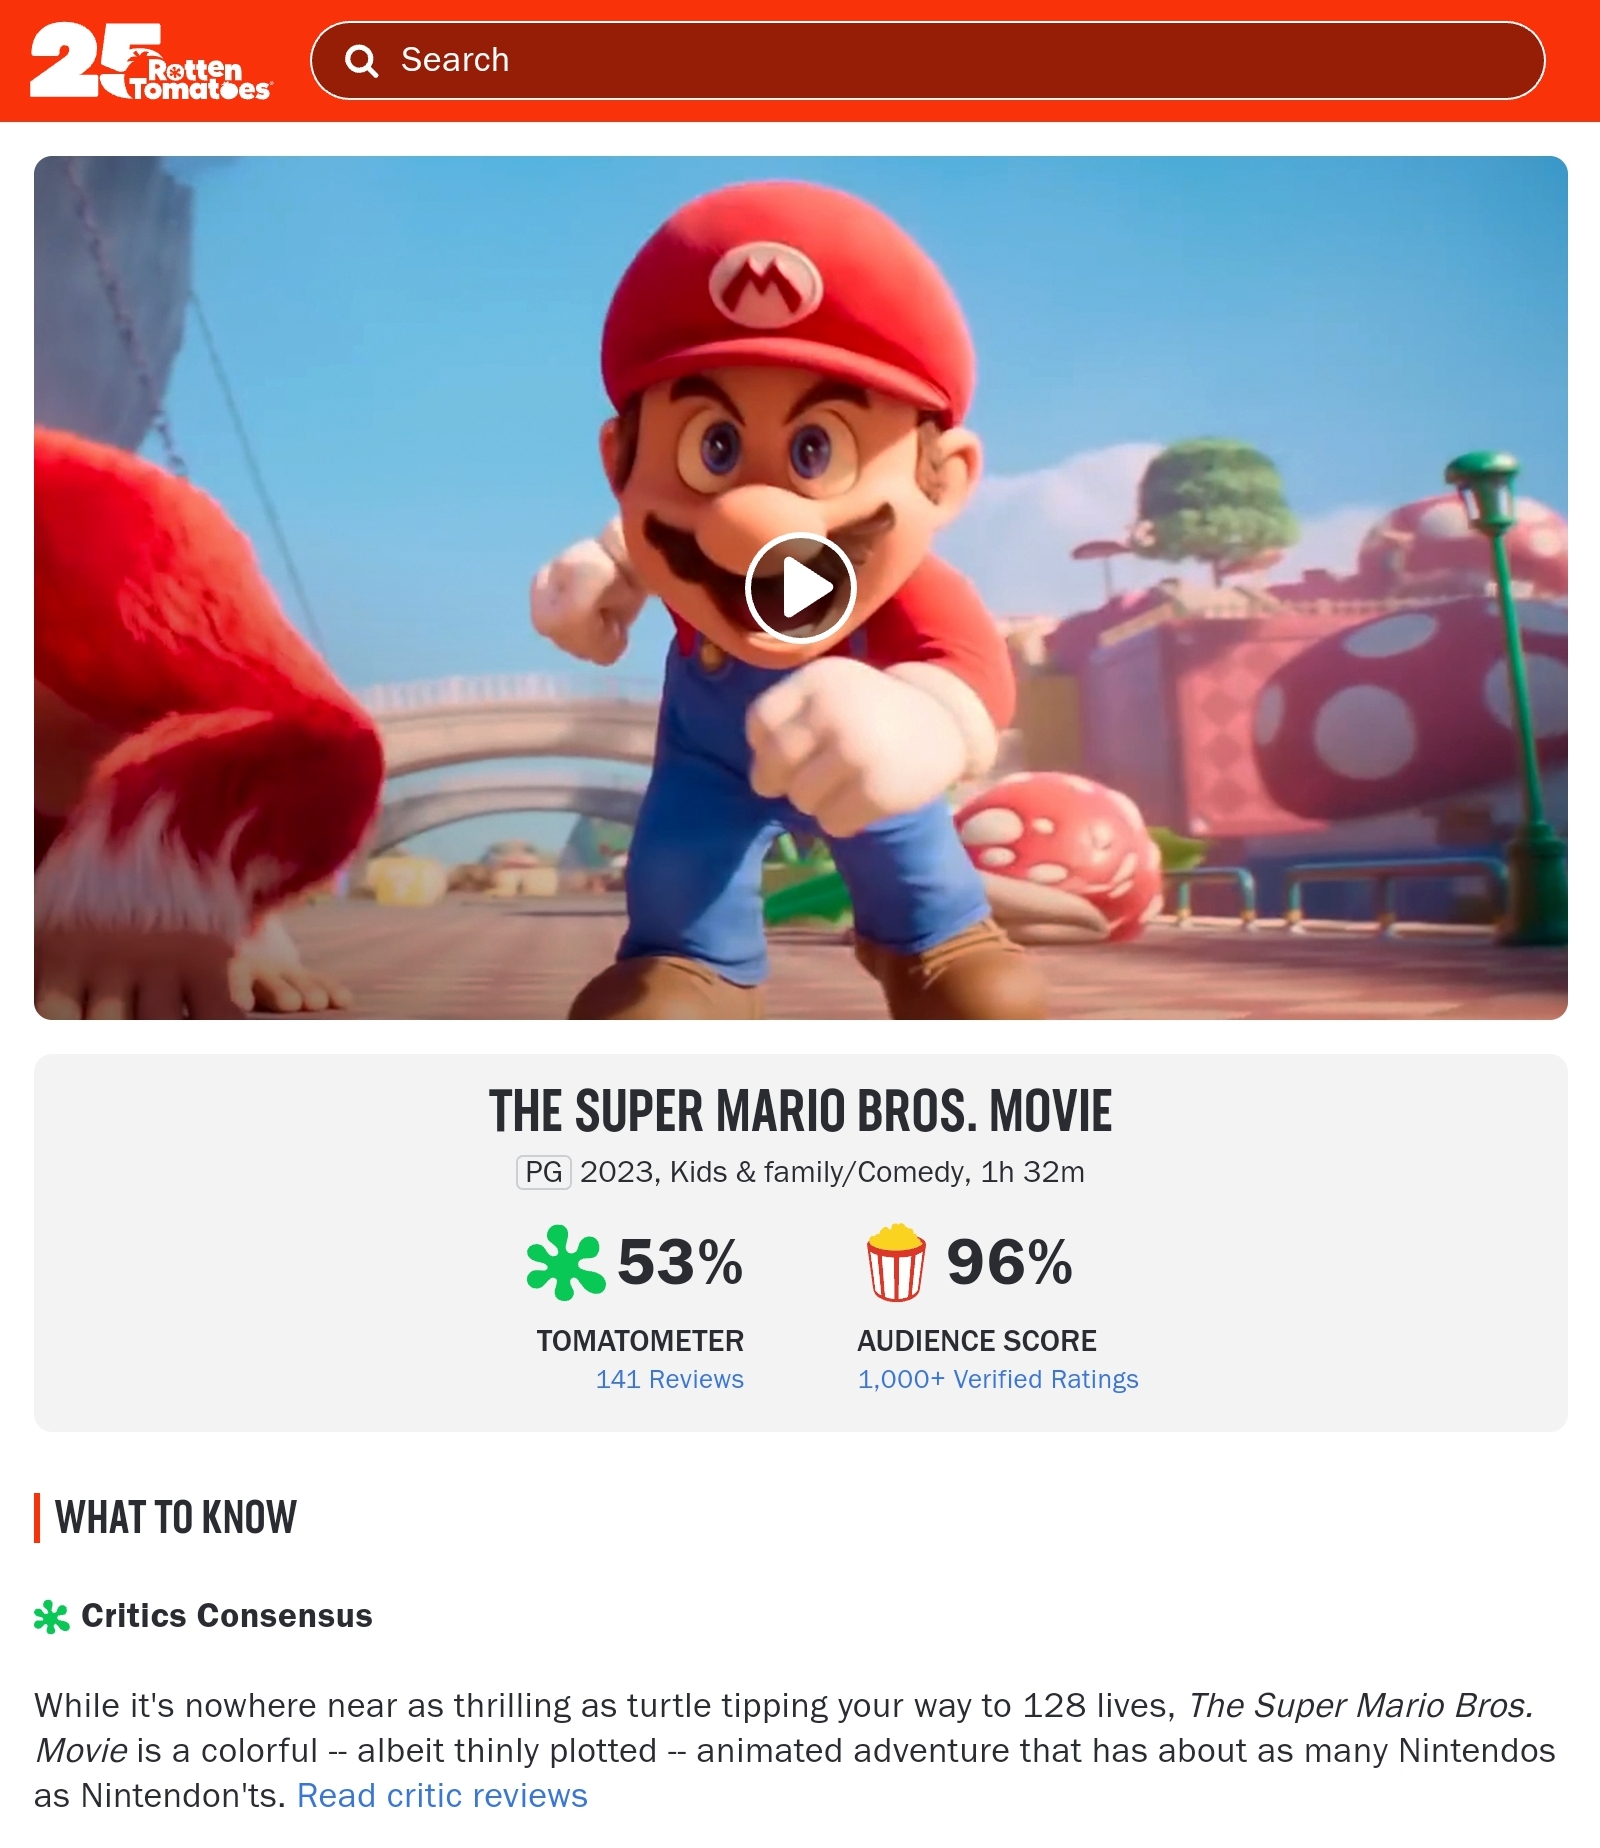Click the Rotten Tomatoes 25 logo

pyautogui.click(x=150, y=61)
